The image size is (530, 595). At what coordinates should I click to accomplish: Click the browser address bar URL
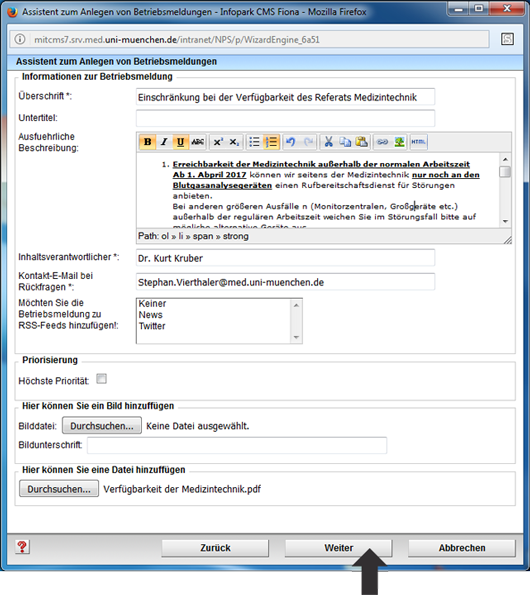[177, 39]
